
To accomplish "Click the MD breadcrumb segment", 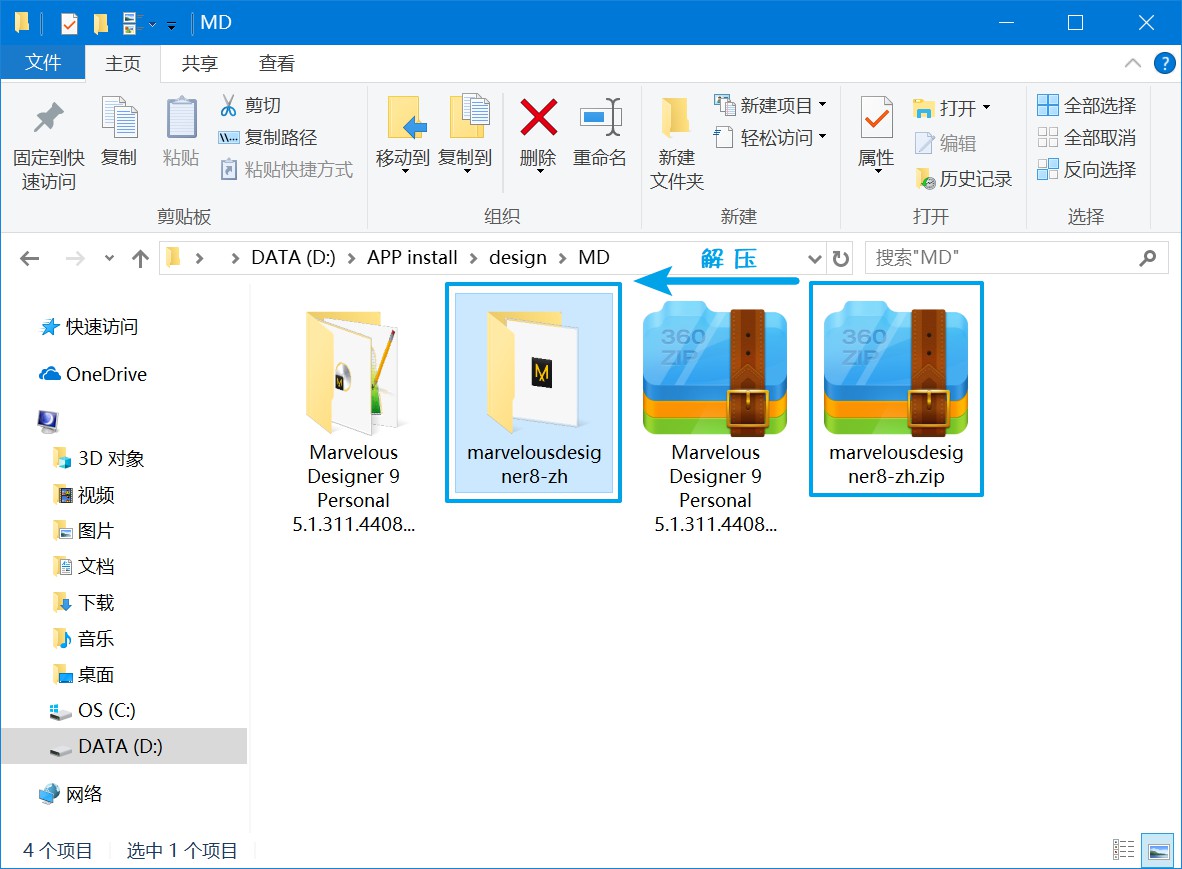I will tap(594, 258).
